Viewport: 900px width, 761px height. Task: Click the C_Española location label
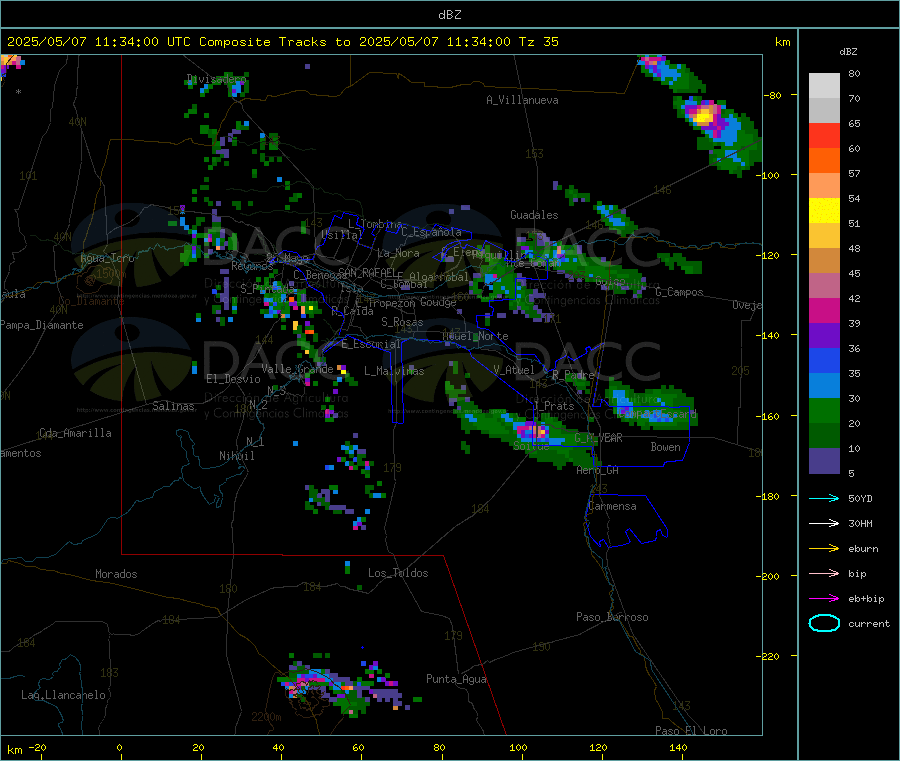click(x=431, y=232)
